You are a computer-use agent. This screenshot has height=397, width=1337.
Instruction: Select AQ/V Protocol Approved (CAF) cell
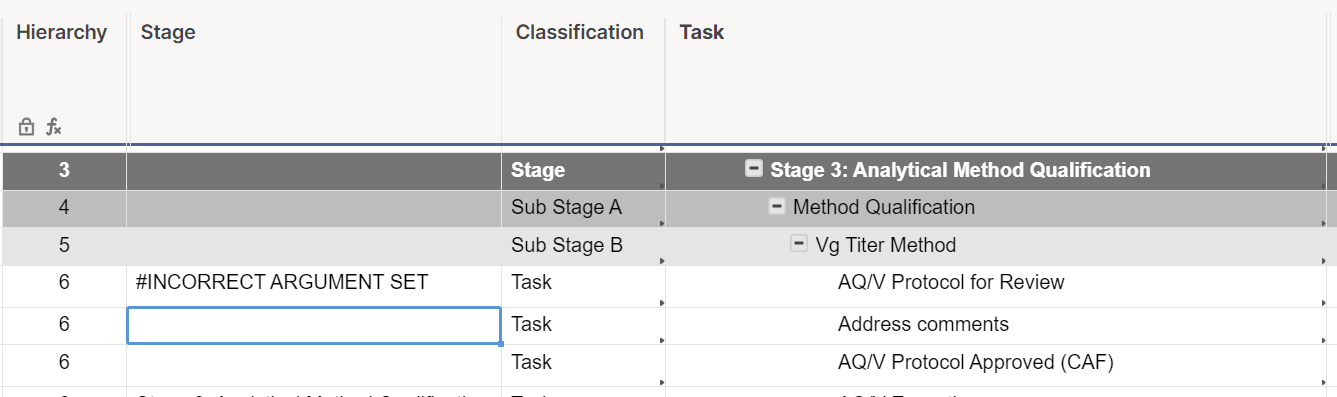tap(994, 362)
